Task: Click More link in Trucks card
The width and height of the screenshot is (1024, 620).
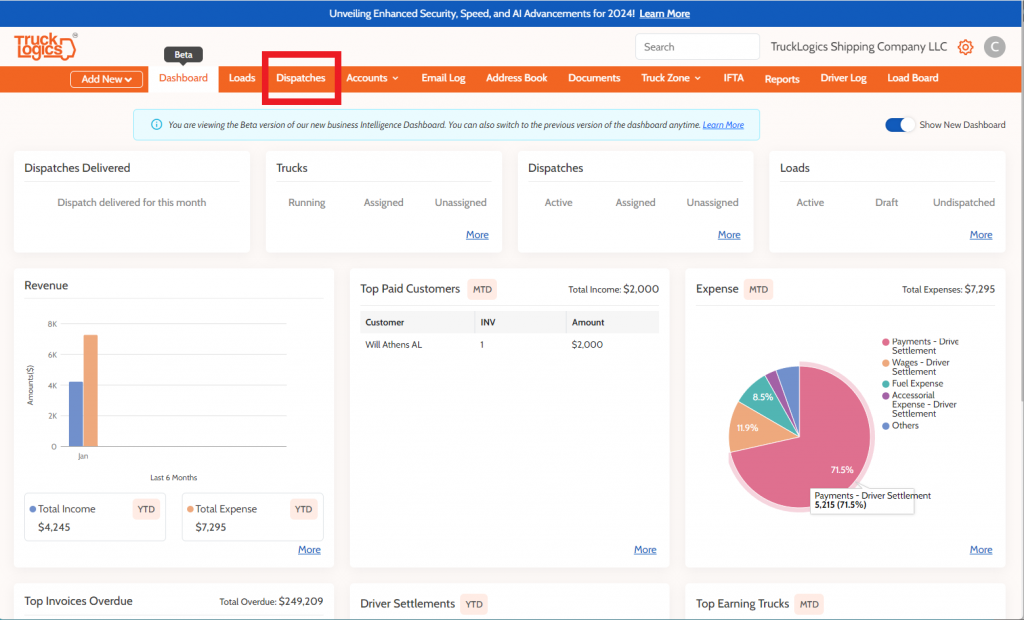Action: tap(477, 235)
